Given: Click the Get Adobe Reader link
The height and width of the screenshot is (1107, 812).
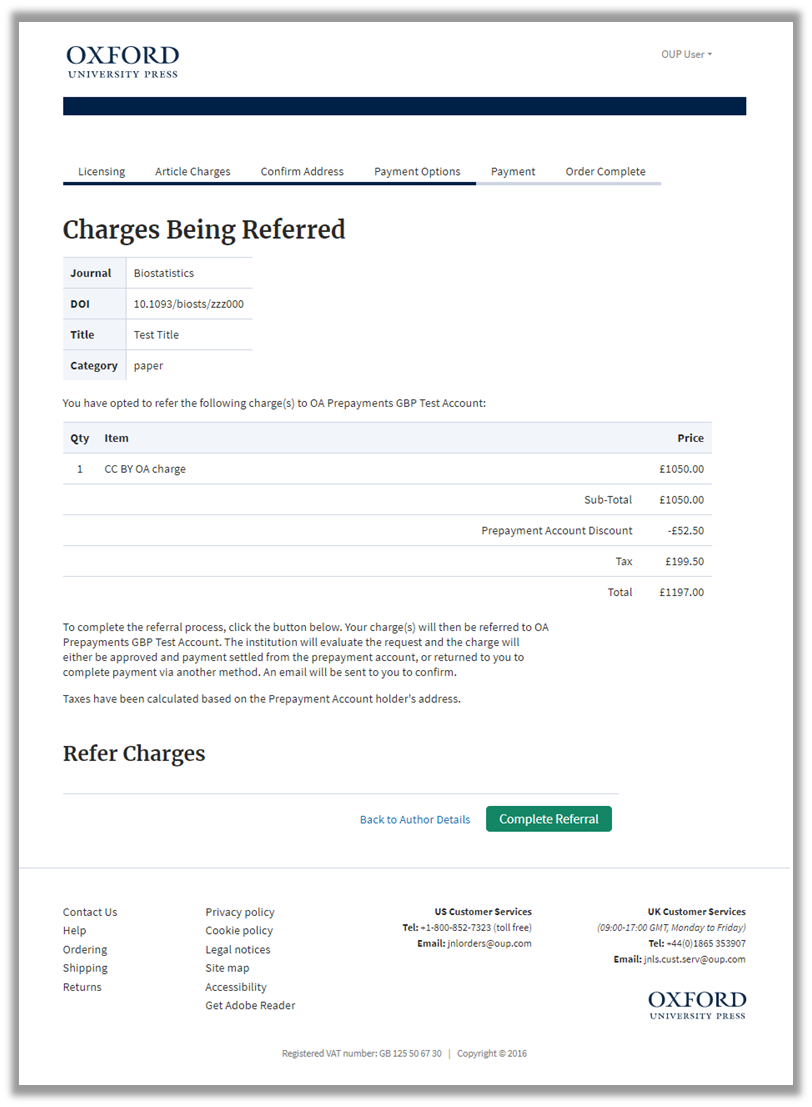Looking at the screenshot, I should click(250, 1005).
